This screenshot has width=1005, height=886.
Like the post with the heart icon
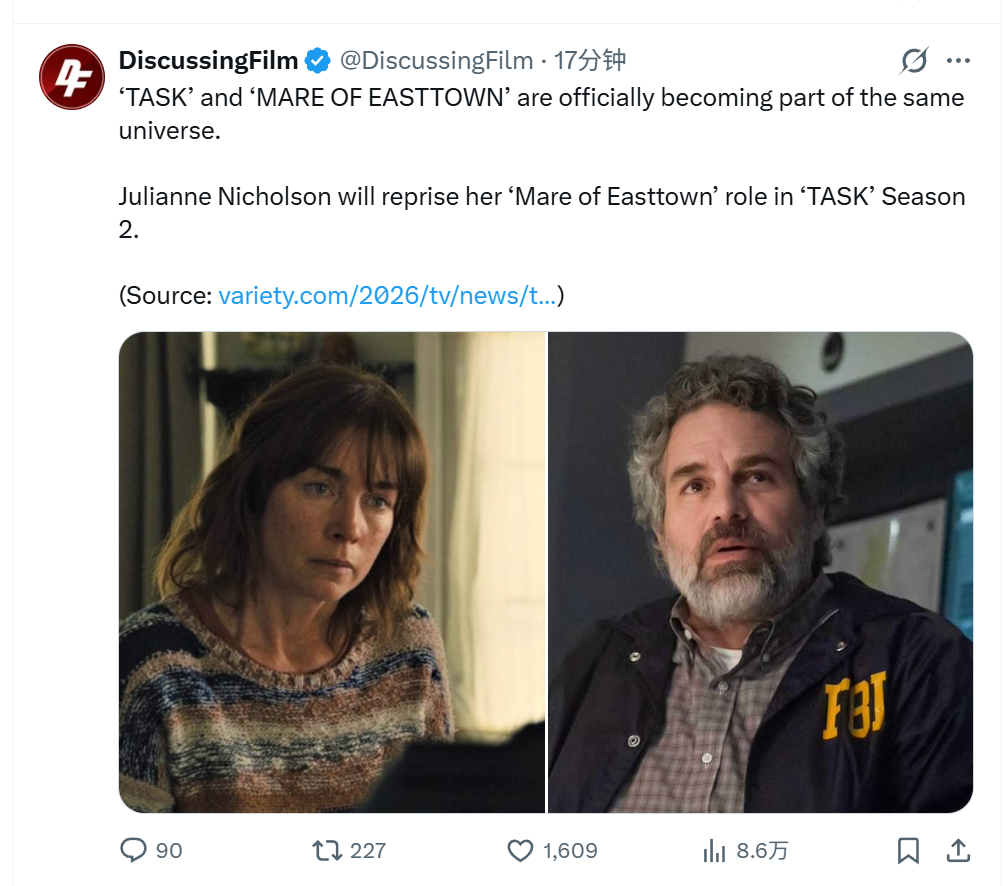pos(520,850)
